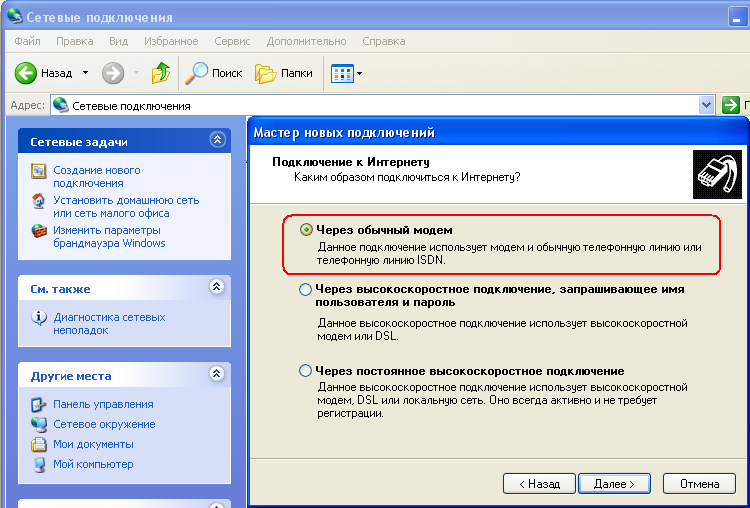Image resolution: width=750 pixels, height=508 pixels.
Task: Open Search with the magnifier icon
Action: (196, 73)
